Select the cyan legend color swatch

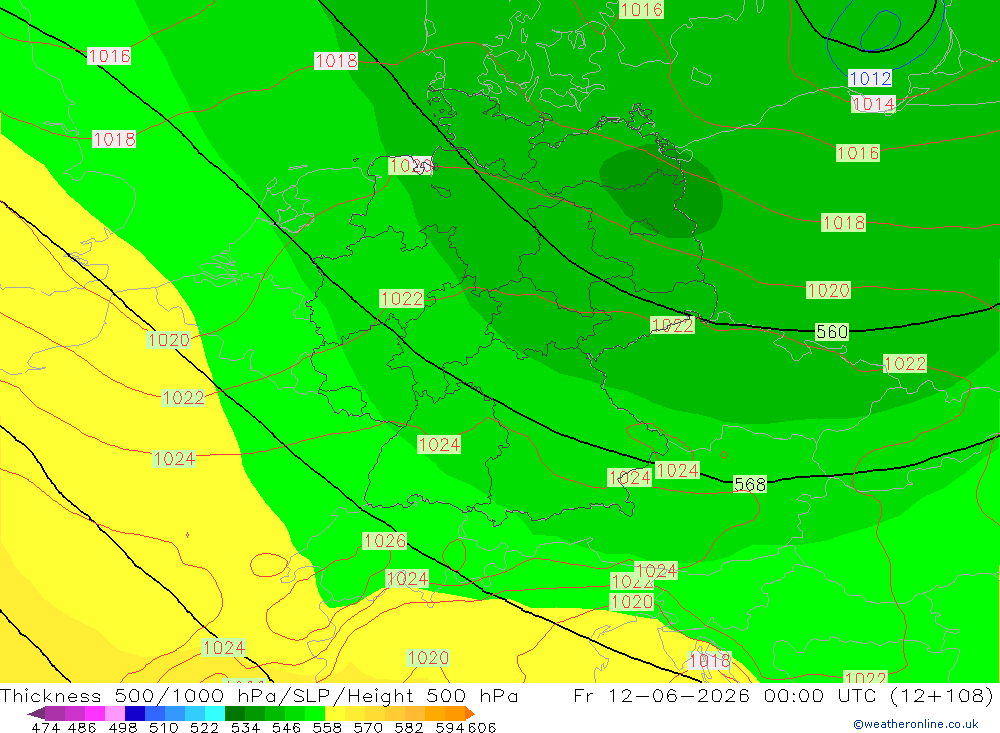[215, 713]
